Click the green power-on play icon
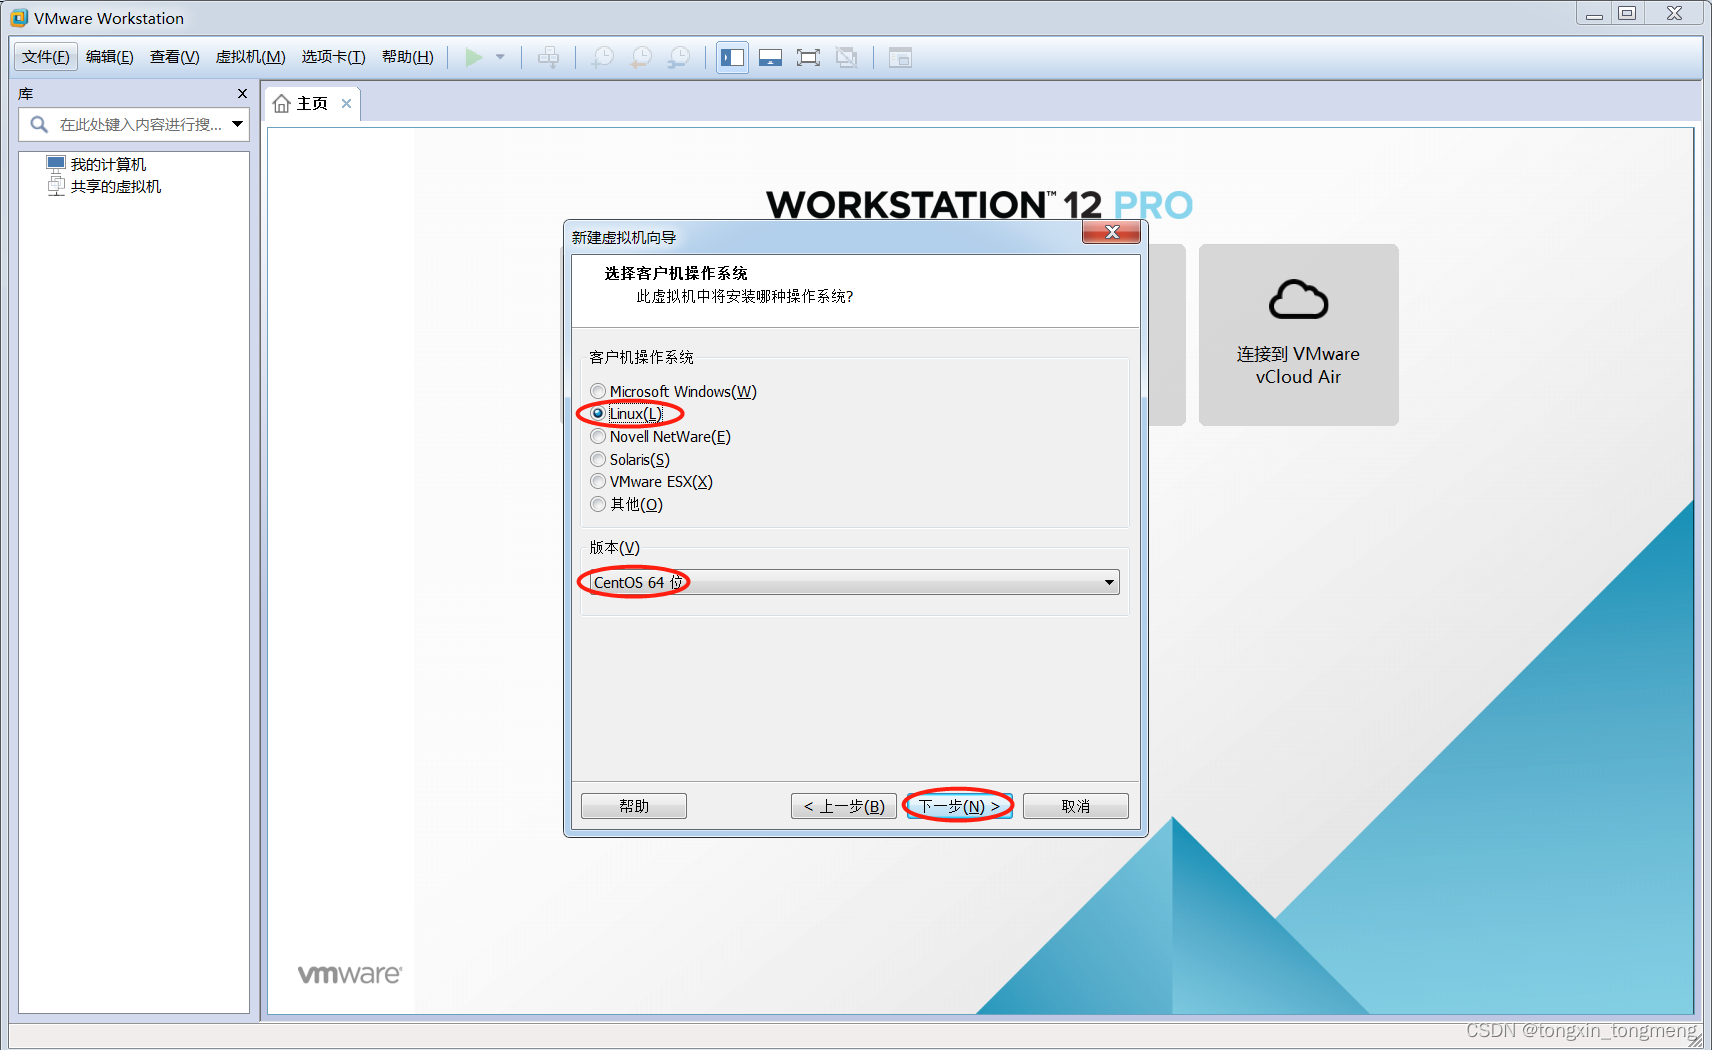 click(474, 58)
